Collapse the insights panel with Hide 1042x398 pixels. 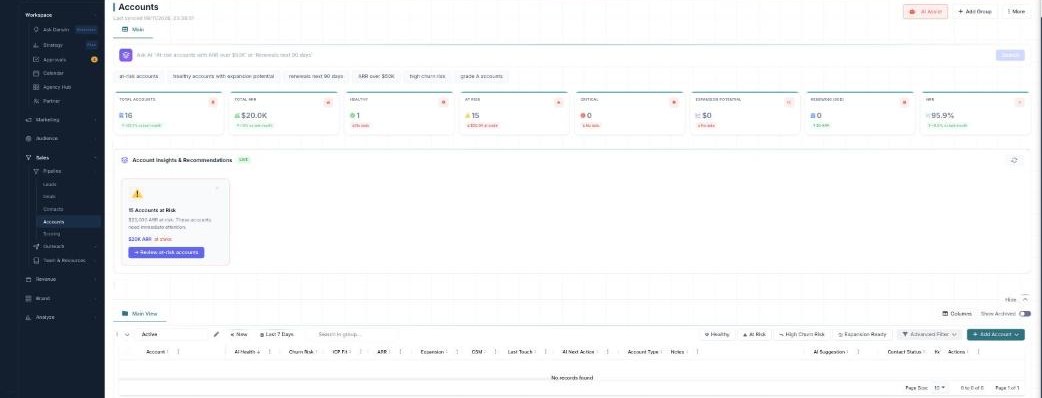[x=1017, y=300]
